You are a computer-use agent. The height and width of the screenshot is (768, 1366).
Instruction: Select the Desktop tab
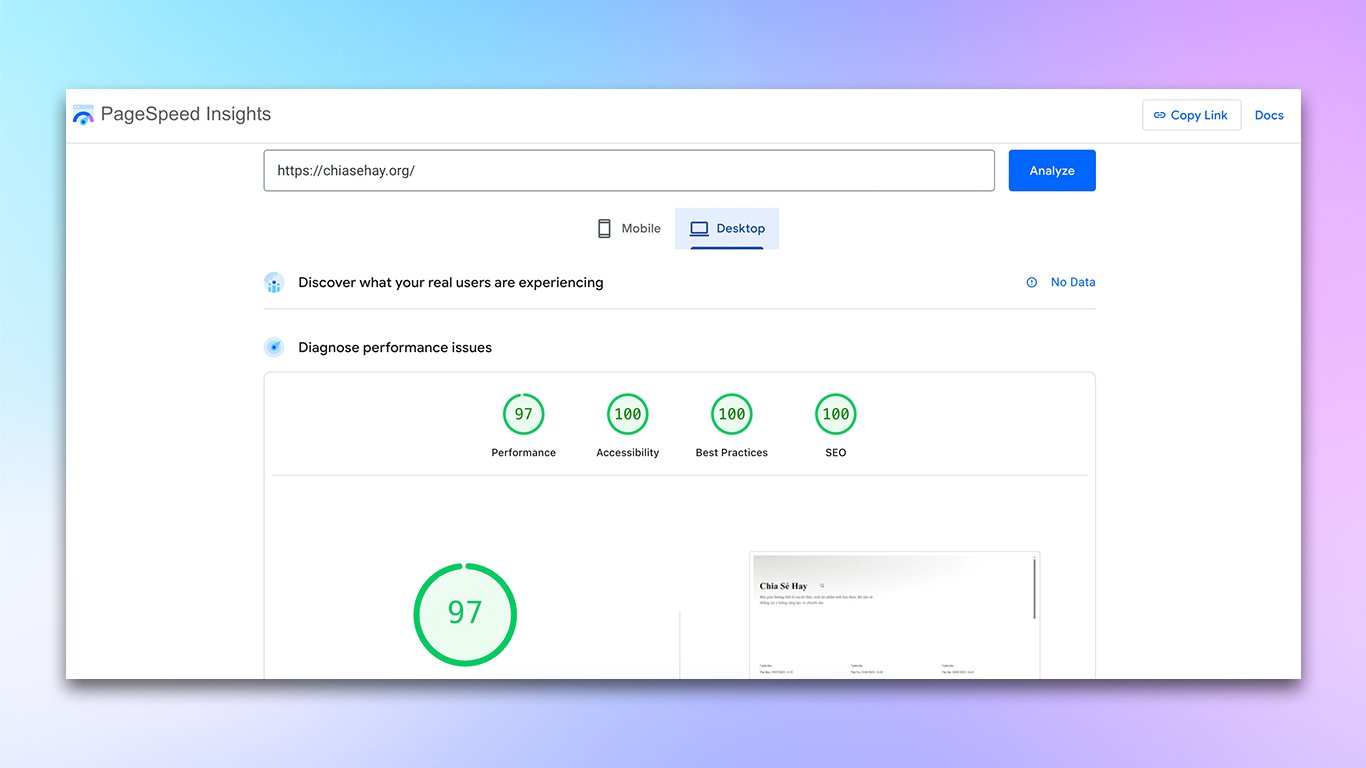(x=727, y=228)
